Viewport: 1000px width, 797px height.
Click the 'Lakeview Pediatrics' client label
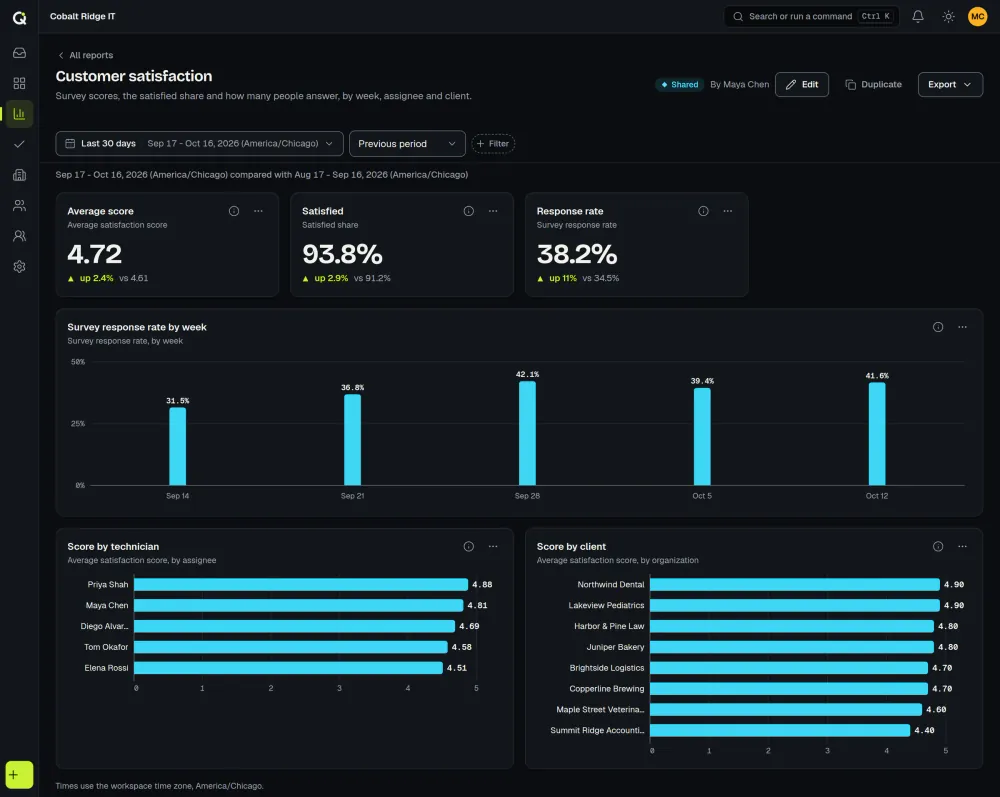click(x=607, y=605)
